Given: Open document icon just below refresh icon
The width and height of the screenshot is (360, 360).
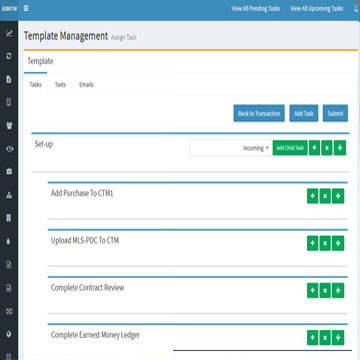Looking at the screenshot, I should (9, 79).
